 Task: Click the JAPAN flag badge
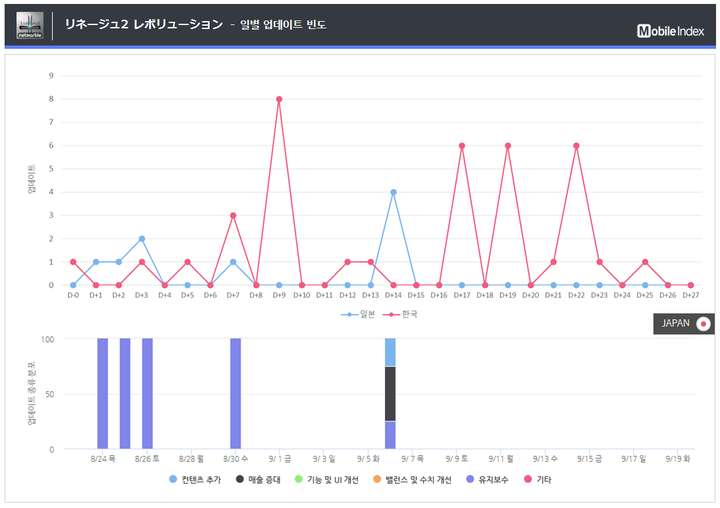click(683, 324)
